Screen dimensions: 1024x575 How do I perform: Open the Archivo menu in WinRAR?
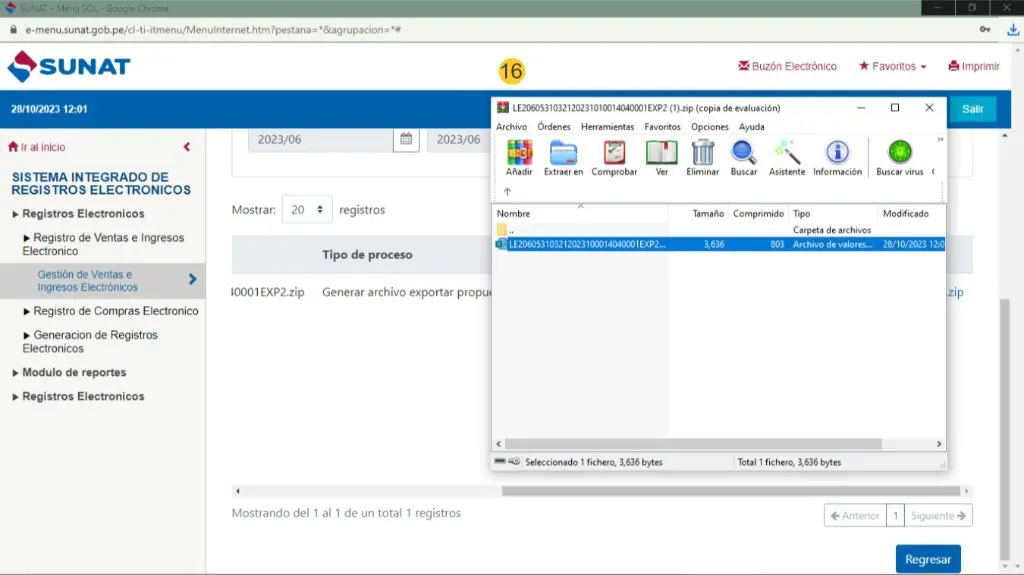click(511, 127)
